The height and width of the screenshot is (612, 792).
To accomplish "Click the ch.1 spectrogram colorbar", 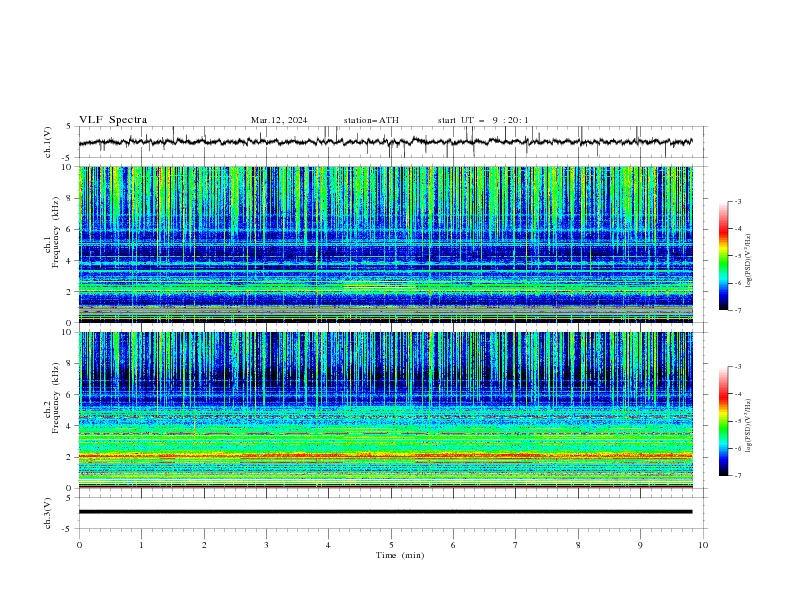I will pos(723,256).
